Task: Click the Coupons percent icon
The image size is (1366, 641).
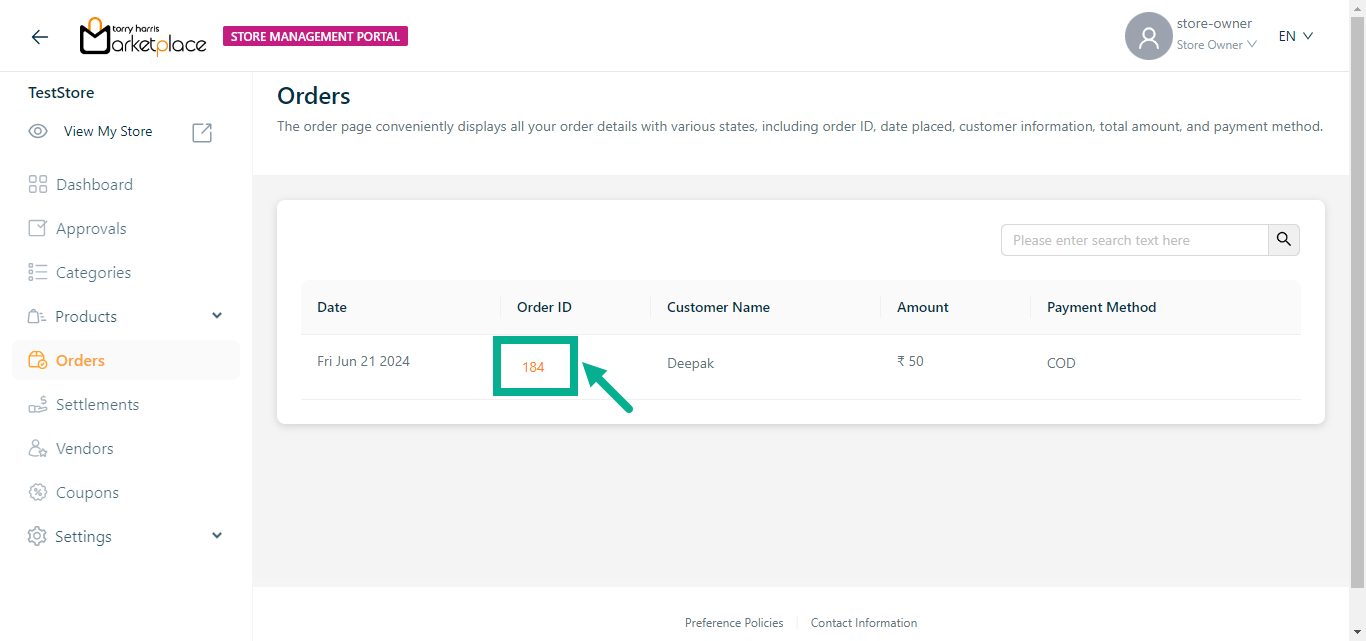Action: 38,492
